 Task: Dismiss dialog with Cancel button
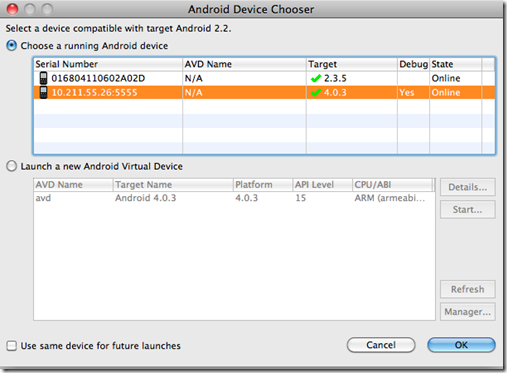click(x=381, y=345)
